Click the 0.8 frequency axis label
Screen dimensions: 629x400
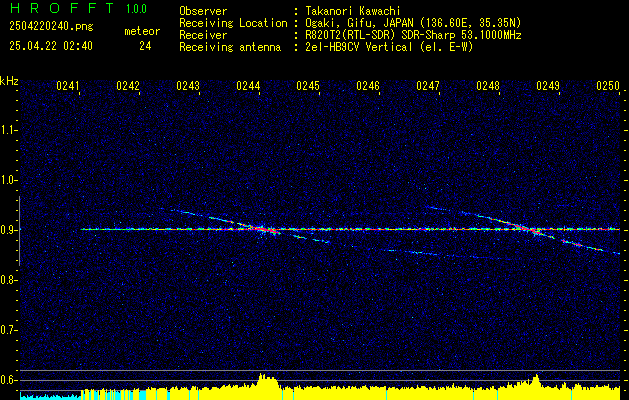[x=8, y=280]
